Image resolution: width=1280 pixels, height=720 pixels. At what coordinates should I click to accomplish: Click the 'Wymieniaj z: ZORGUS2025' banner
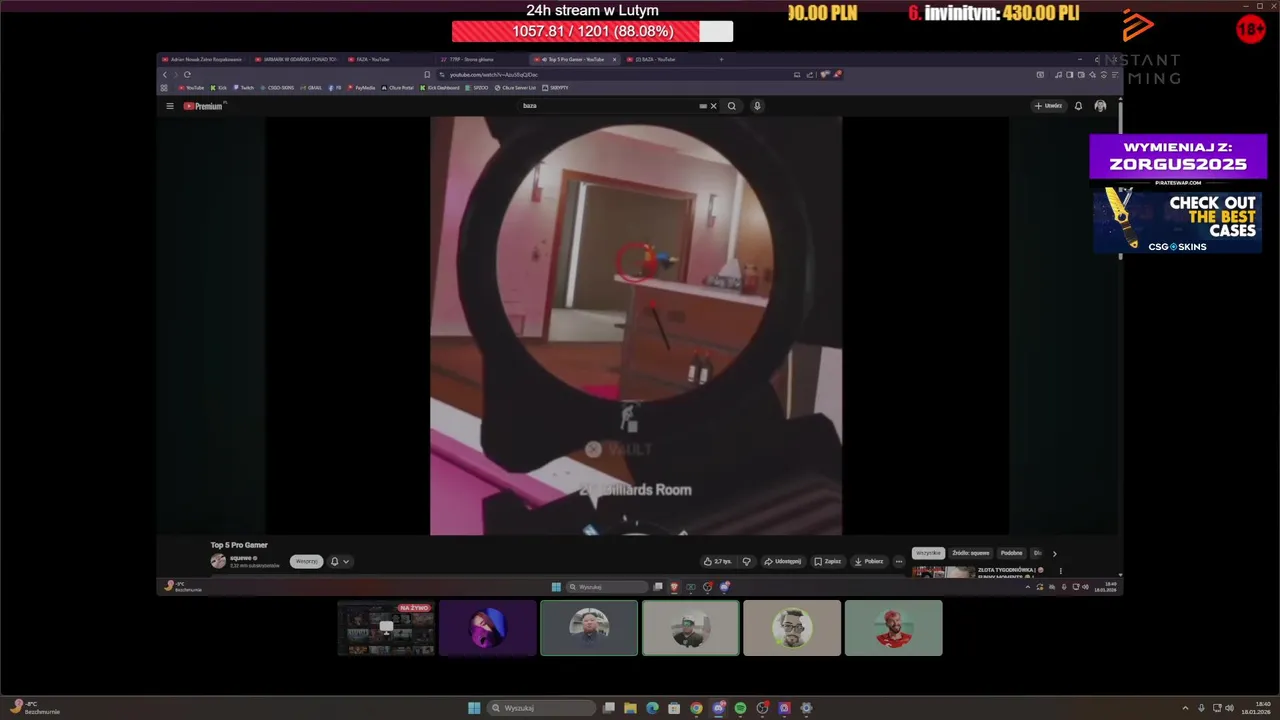pyautogui.click(x=1178, y=157)
